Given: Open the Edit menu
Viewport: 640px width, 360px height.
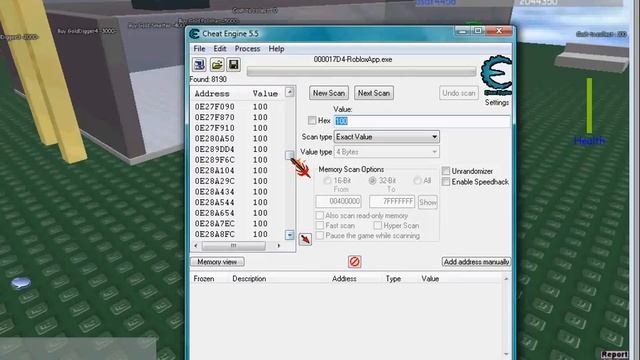Looking at the screenshot, I should click(220, 49).
